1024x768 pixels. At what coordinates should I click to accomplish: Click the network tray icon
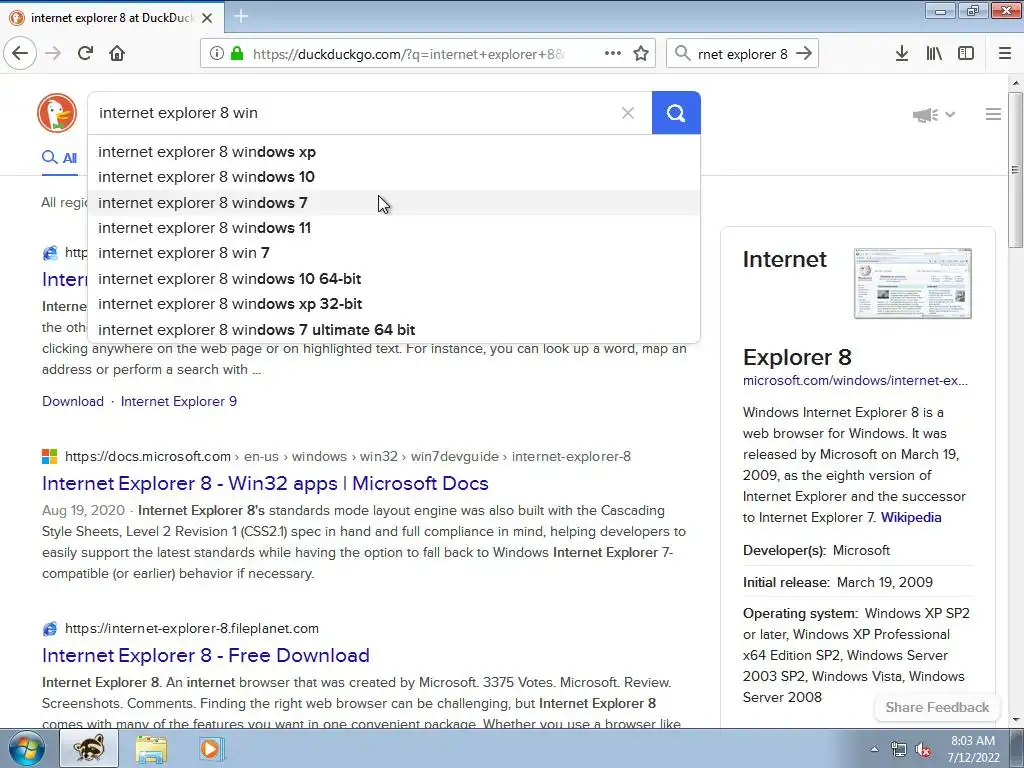(899, 750)
